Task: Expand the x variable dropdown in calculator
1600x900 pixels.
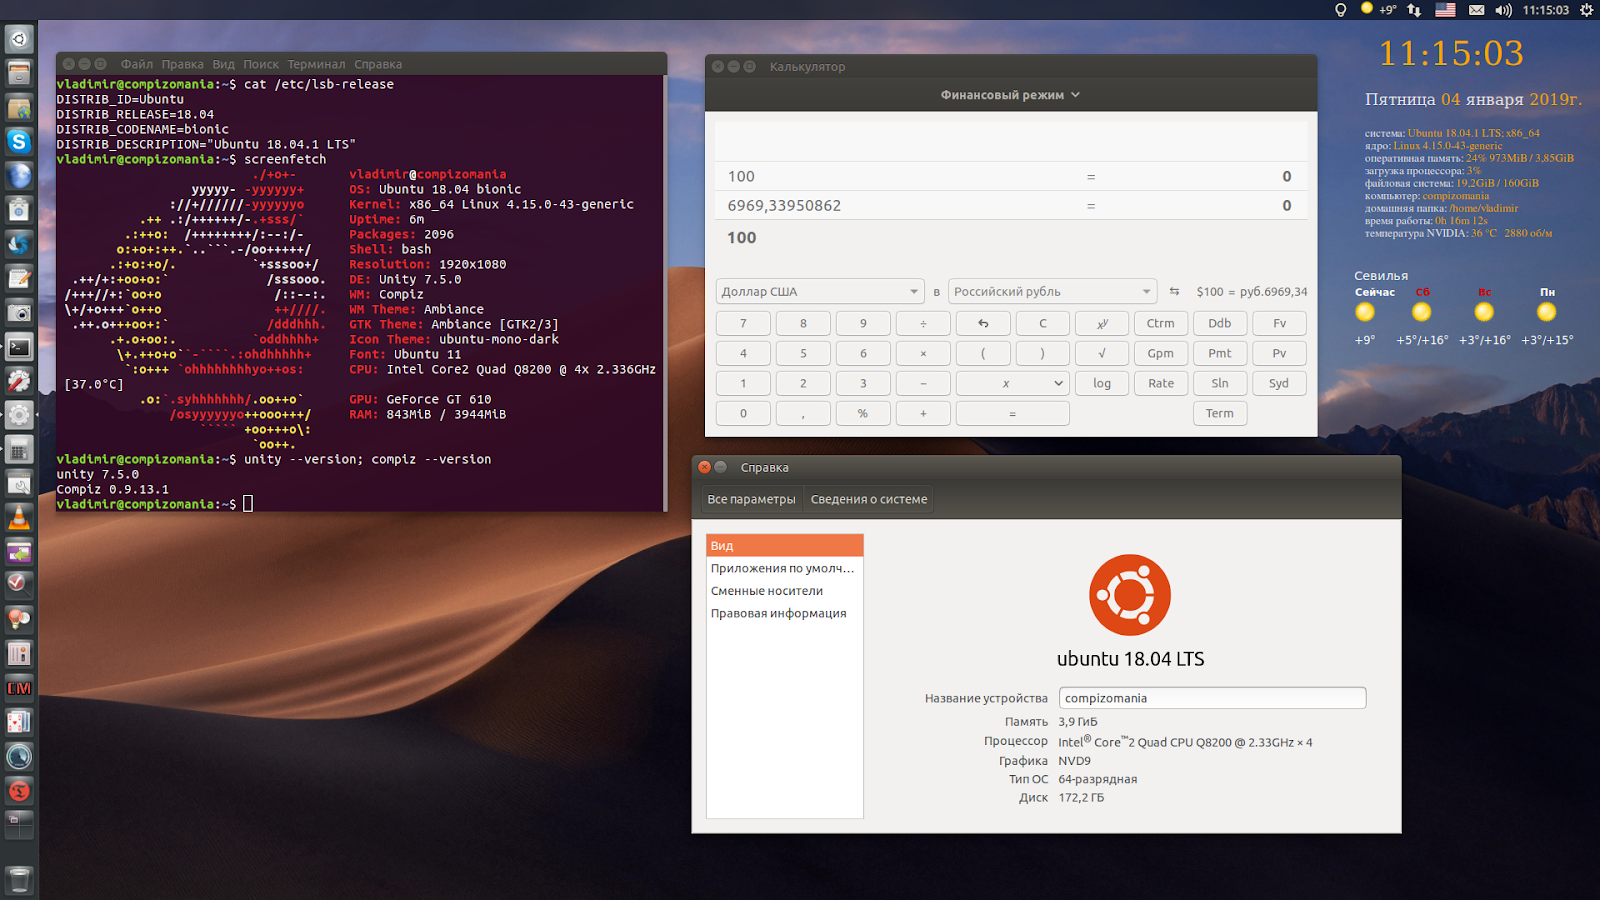Action: click(x=1013, y=383)
